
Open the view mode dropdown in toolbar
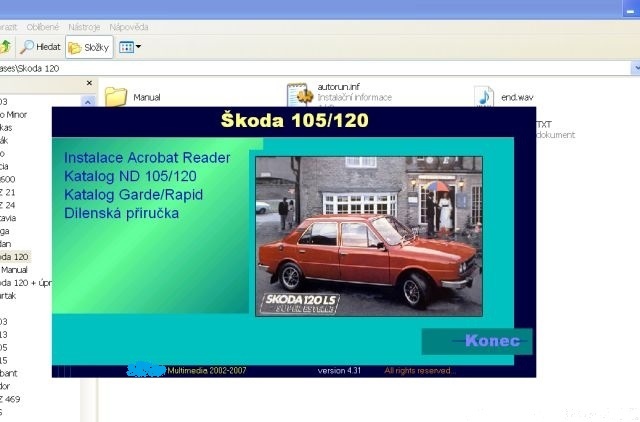(x=129, y=47)
